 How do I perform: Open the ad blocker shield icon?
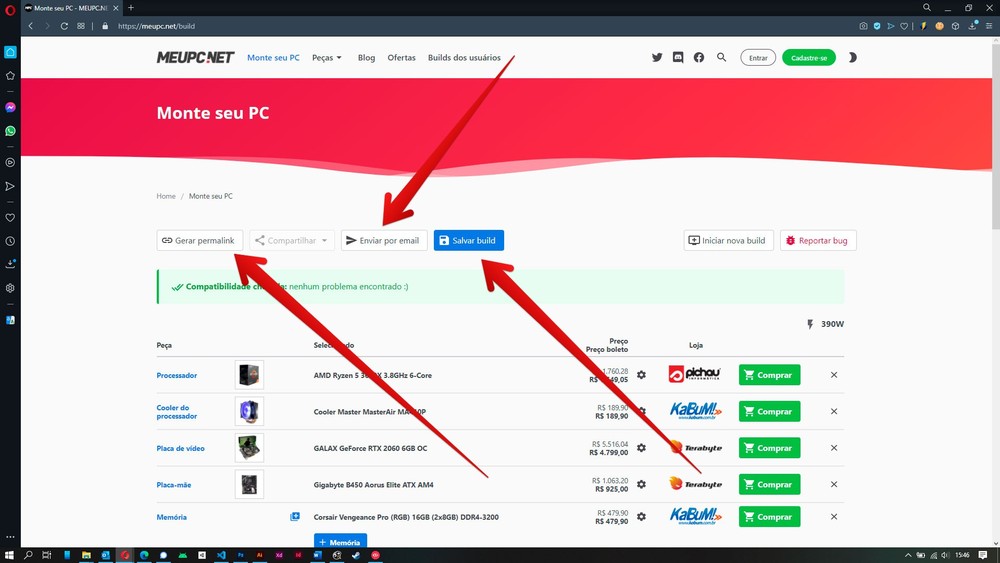point(877,26)
